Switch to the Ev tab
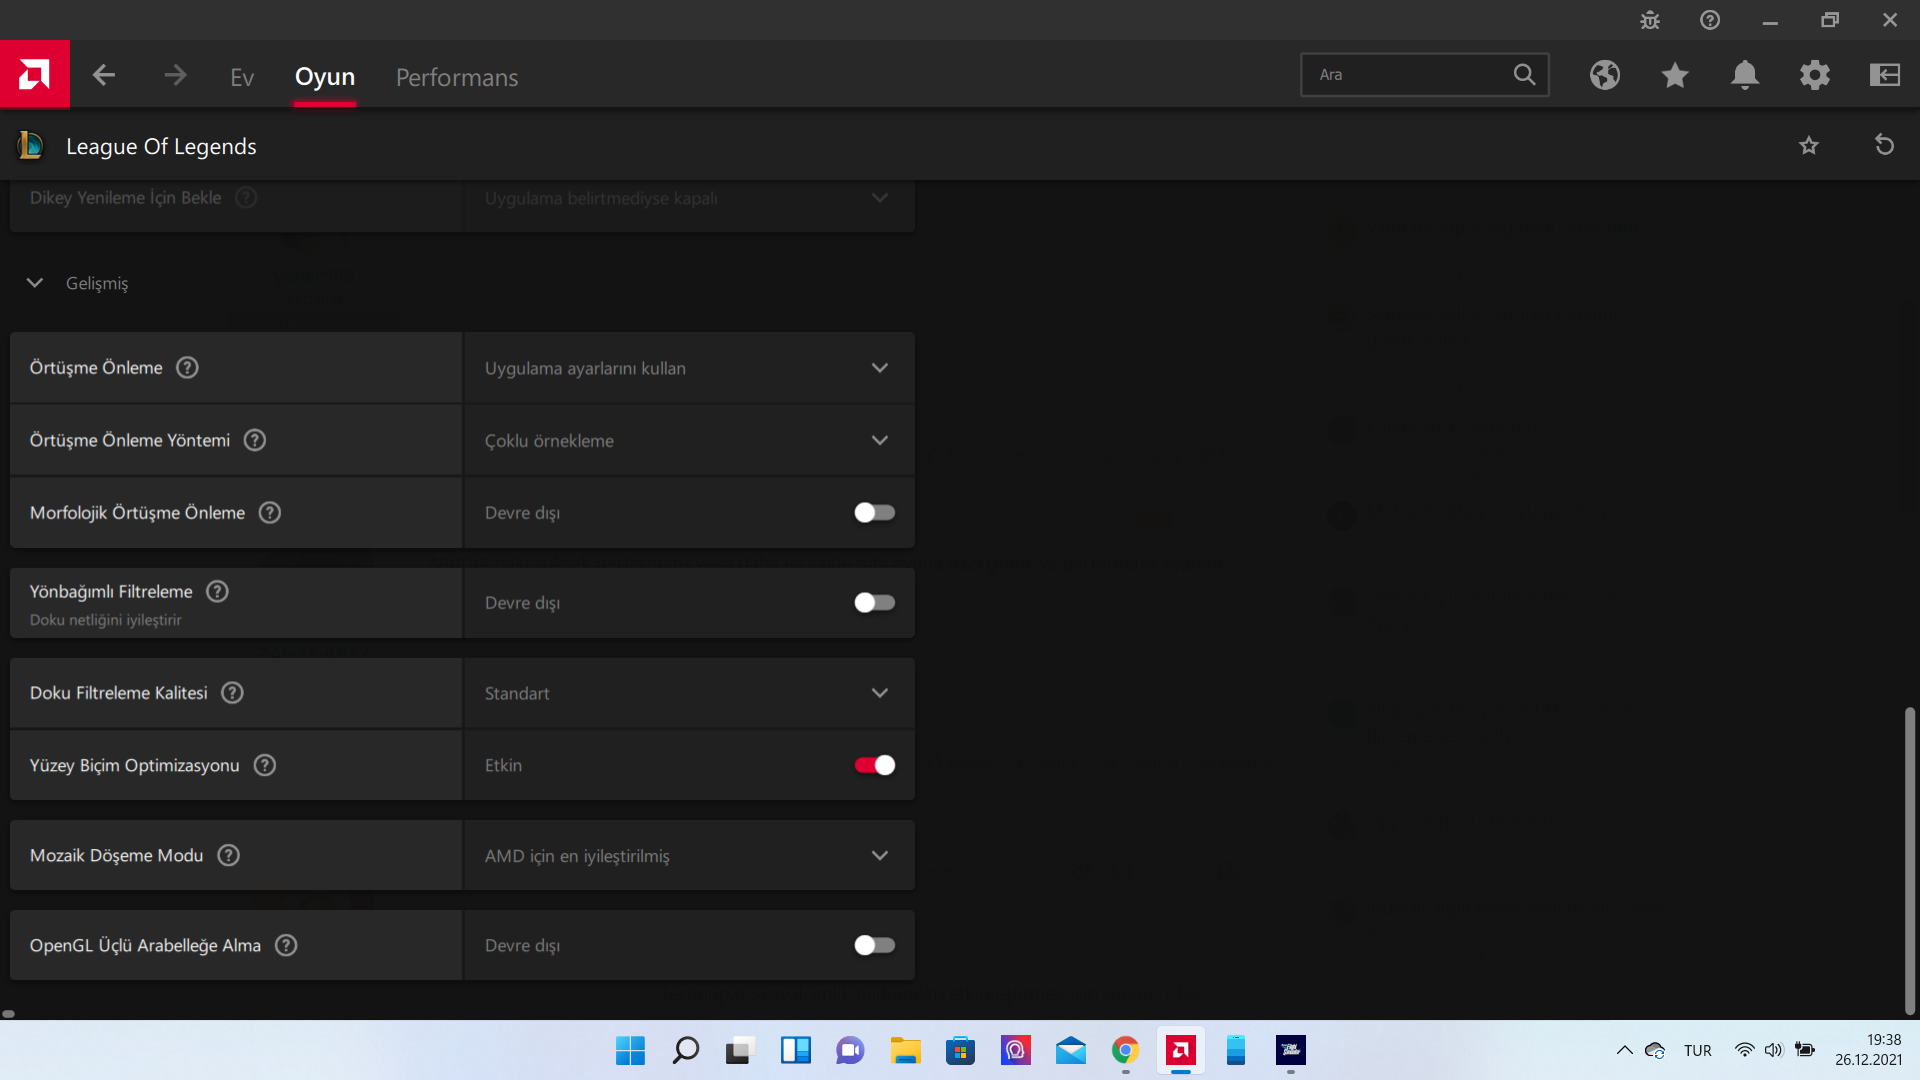 coord(242,77)
